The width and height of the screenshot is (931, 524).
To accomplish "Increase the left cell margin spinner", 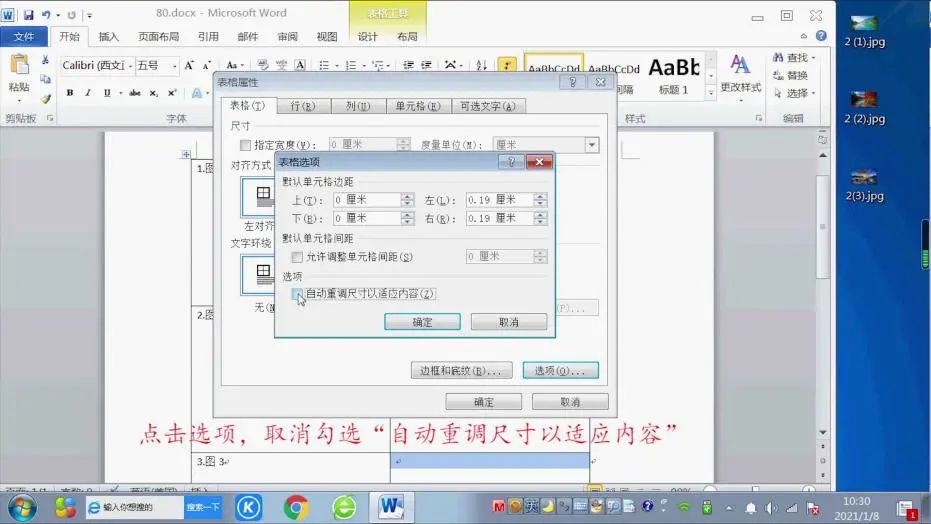I will 541,196.
